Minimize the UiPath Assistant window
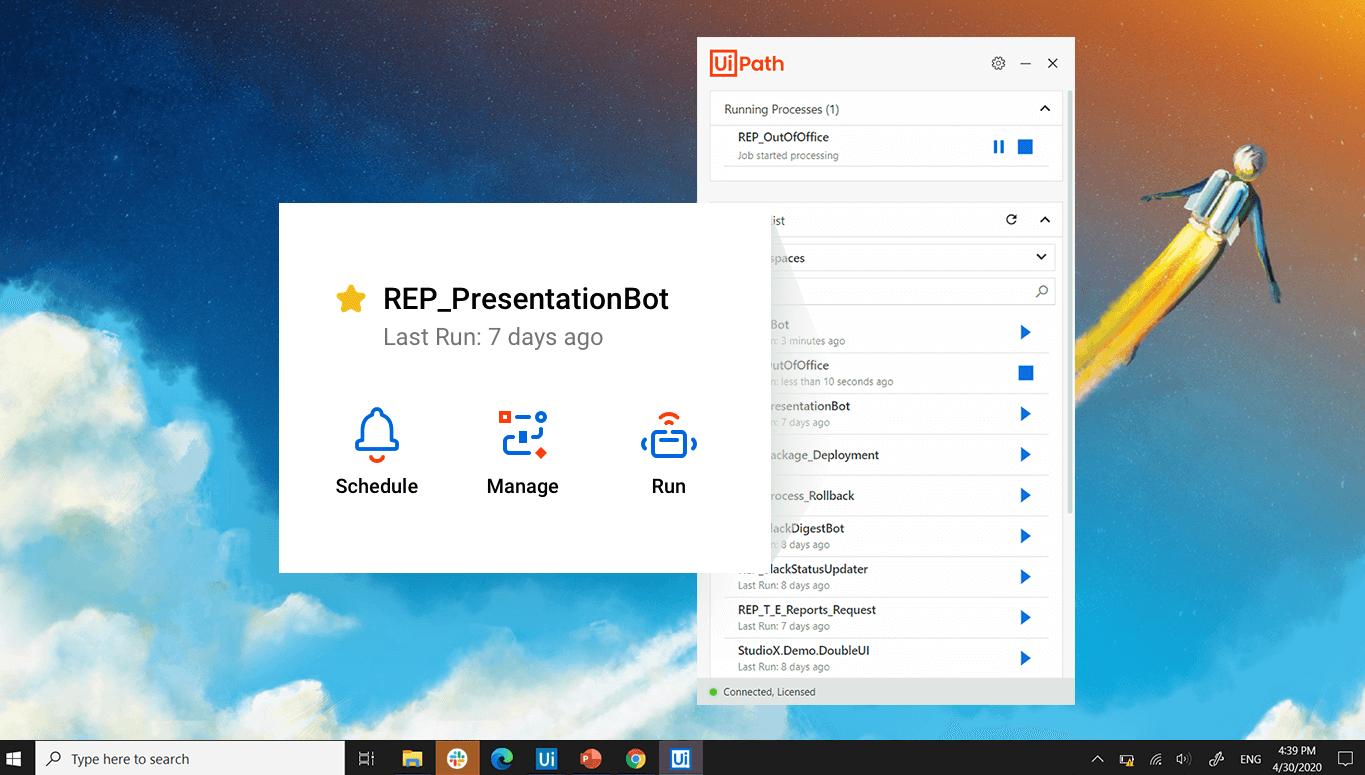The image size is (1365, 775). click(x=1025, y=63)
